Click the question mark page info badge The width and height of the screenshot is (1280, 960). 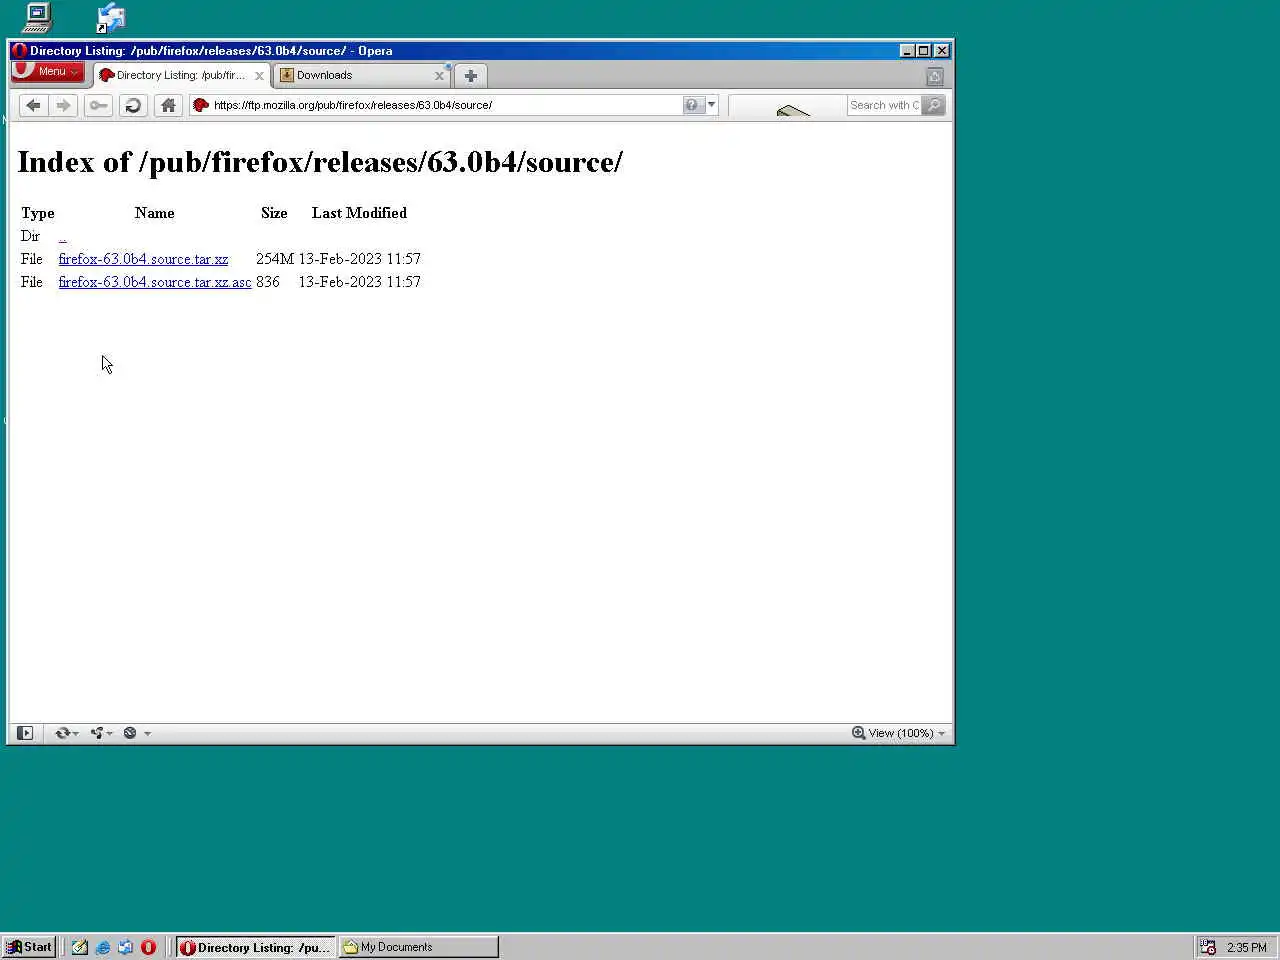pos(692,105)
